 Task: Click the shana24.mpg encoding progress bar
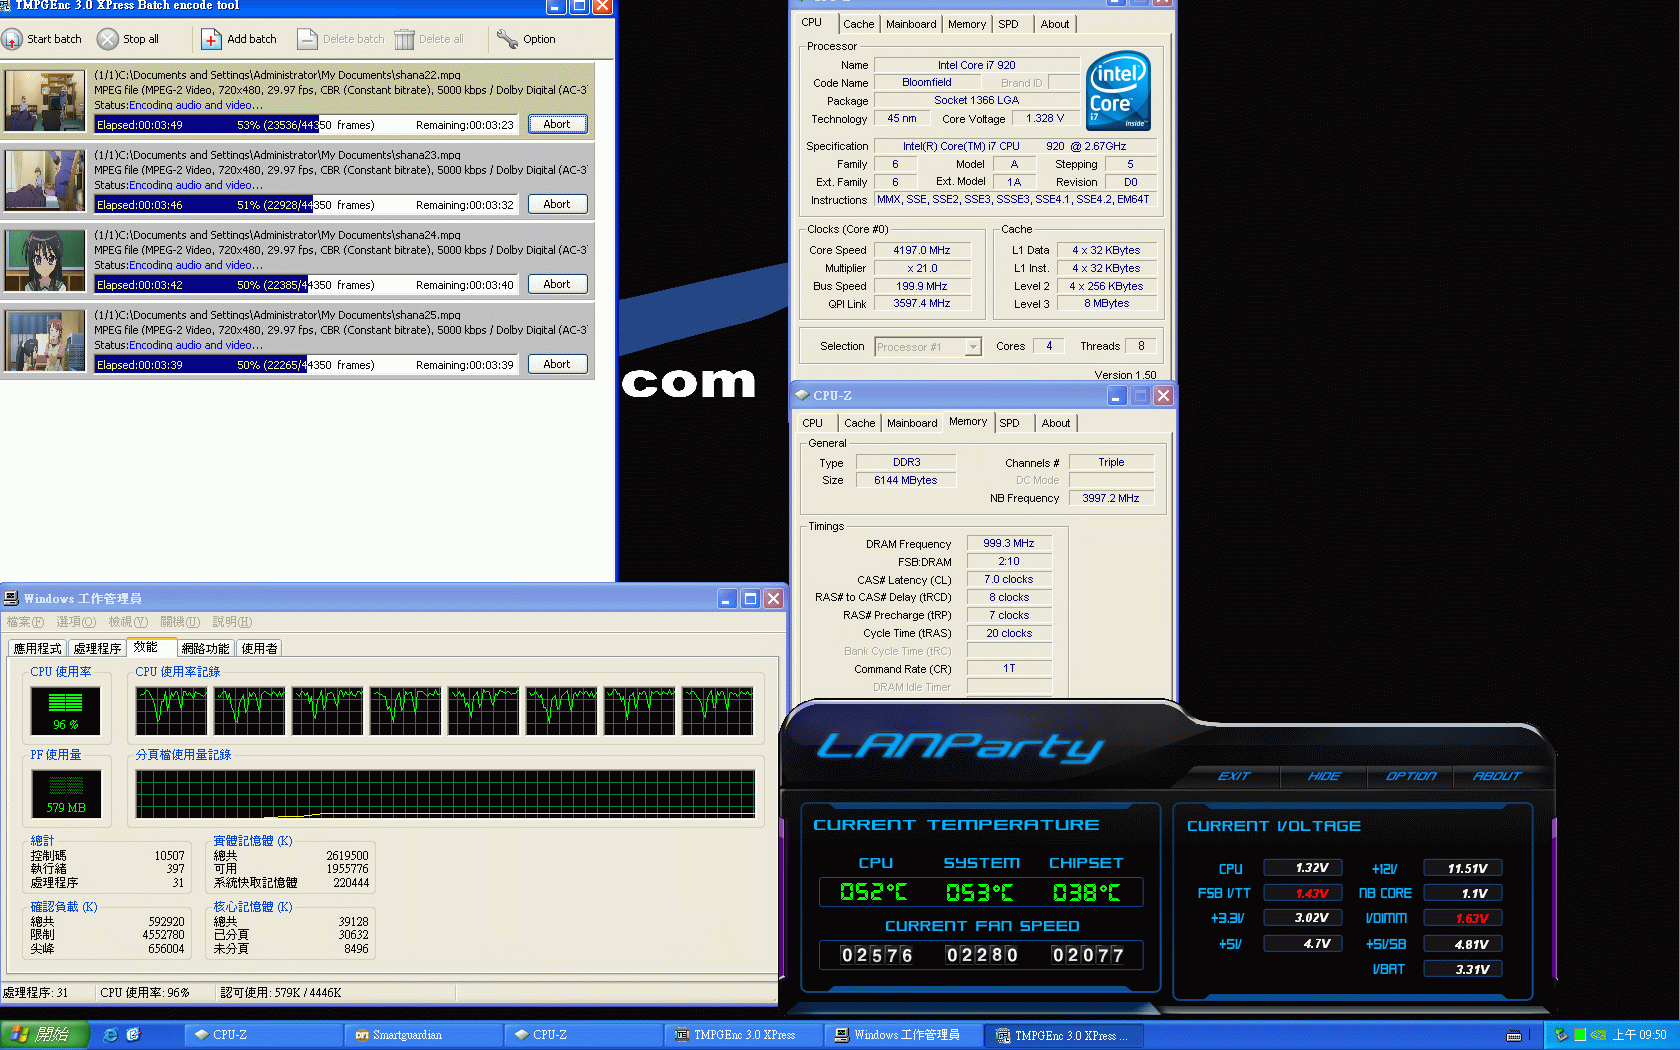306,285
